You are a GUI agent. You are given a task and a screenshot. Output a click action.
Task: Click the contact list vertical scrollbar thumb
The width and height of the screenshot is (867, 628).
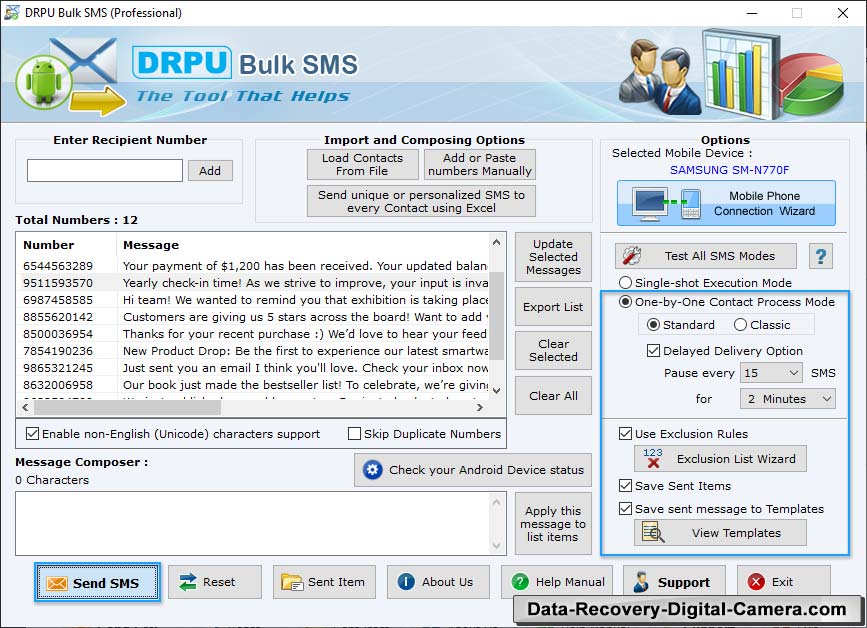497,315
